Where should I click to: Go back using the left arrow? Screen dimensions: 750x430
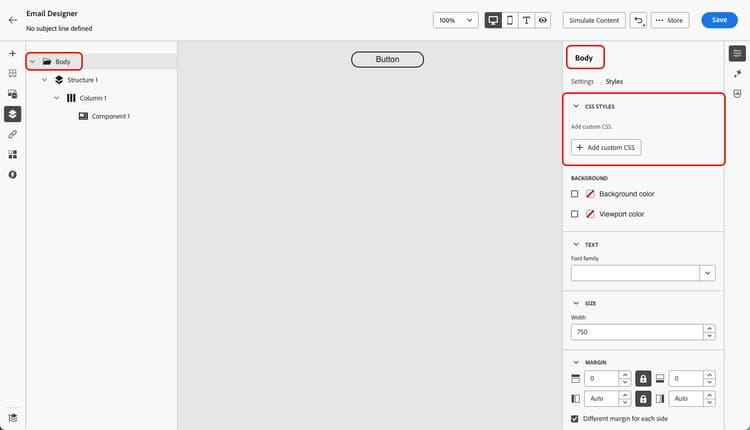(x=13, y=20)
